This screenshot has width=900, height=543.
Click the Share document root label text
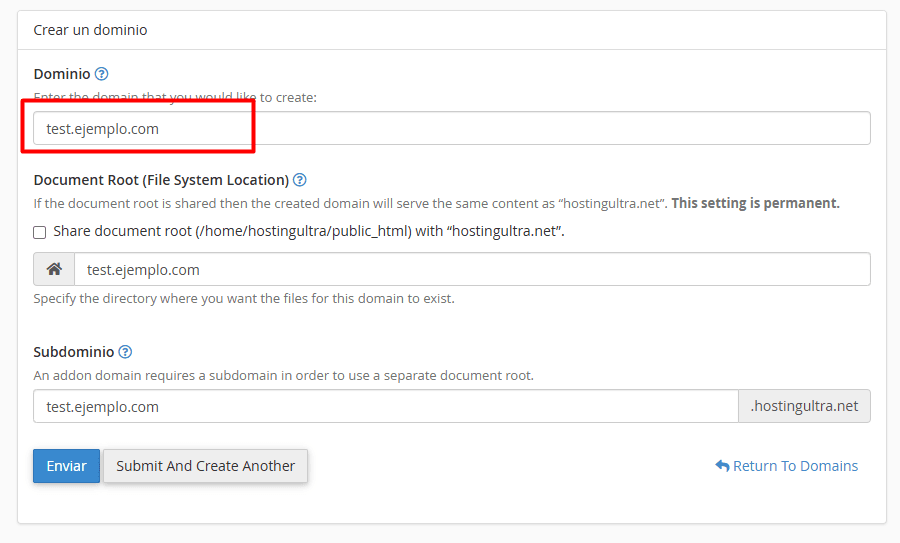click(308, 231)
